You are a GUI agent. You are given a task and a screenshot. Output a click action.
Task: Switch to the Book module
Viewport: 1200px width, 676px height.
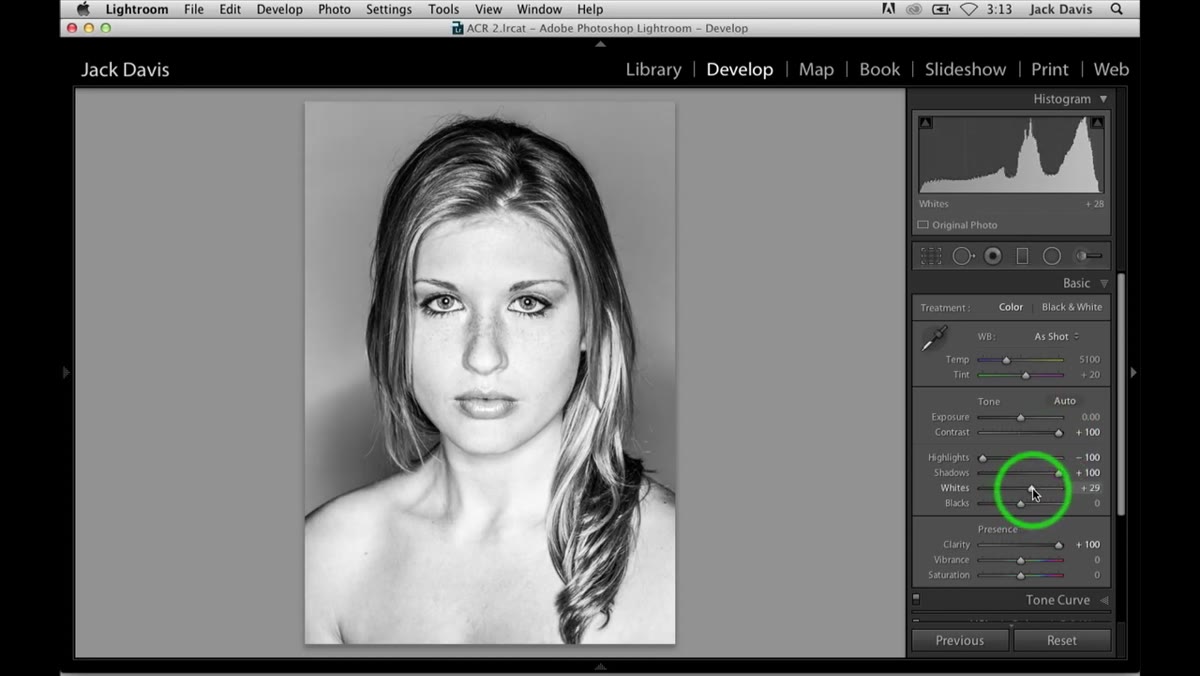tap(880, 69)
